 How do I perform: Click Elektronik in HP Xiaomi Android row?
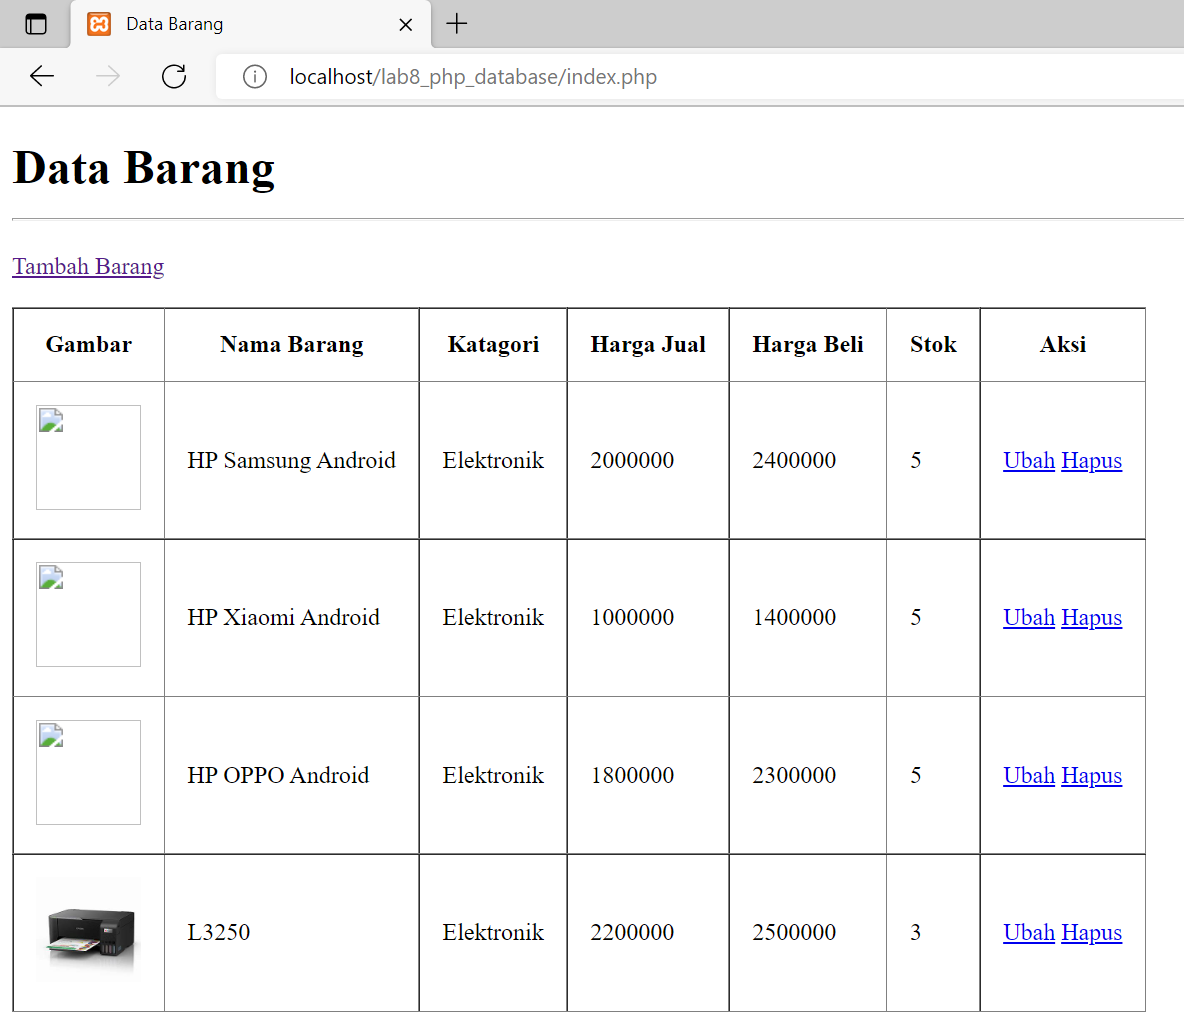click(493, 617)
